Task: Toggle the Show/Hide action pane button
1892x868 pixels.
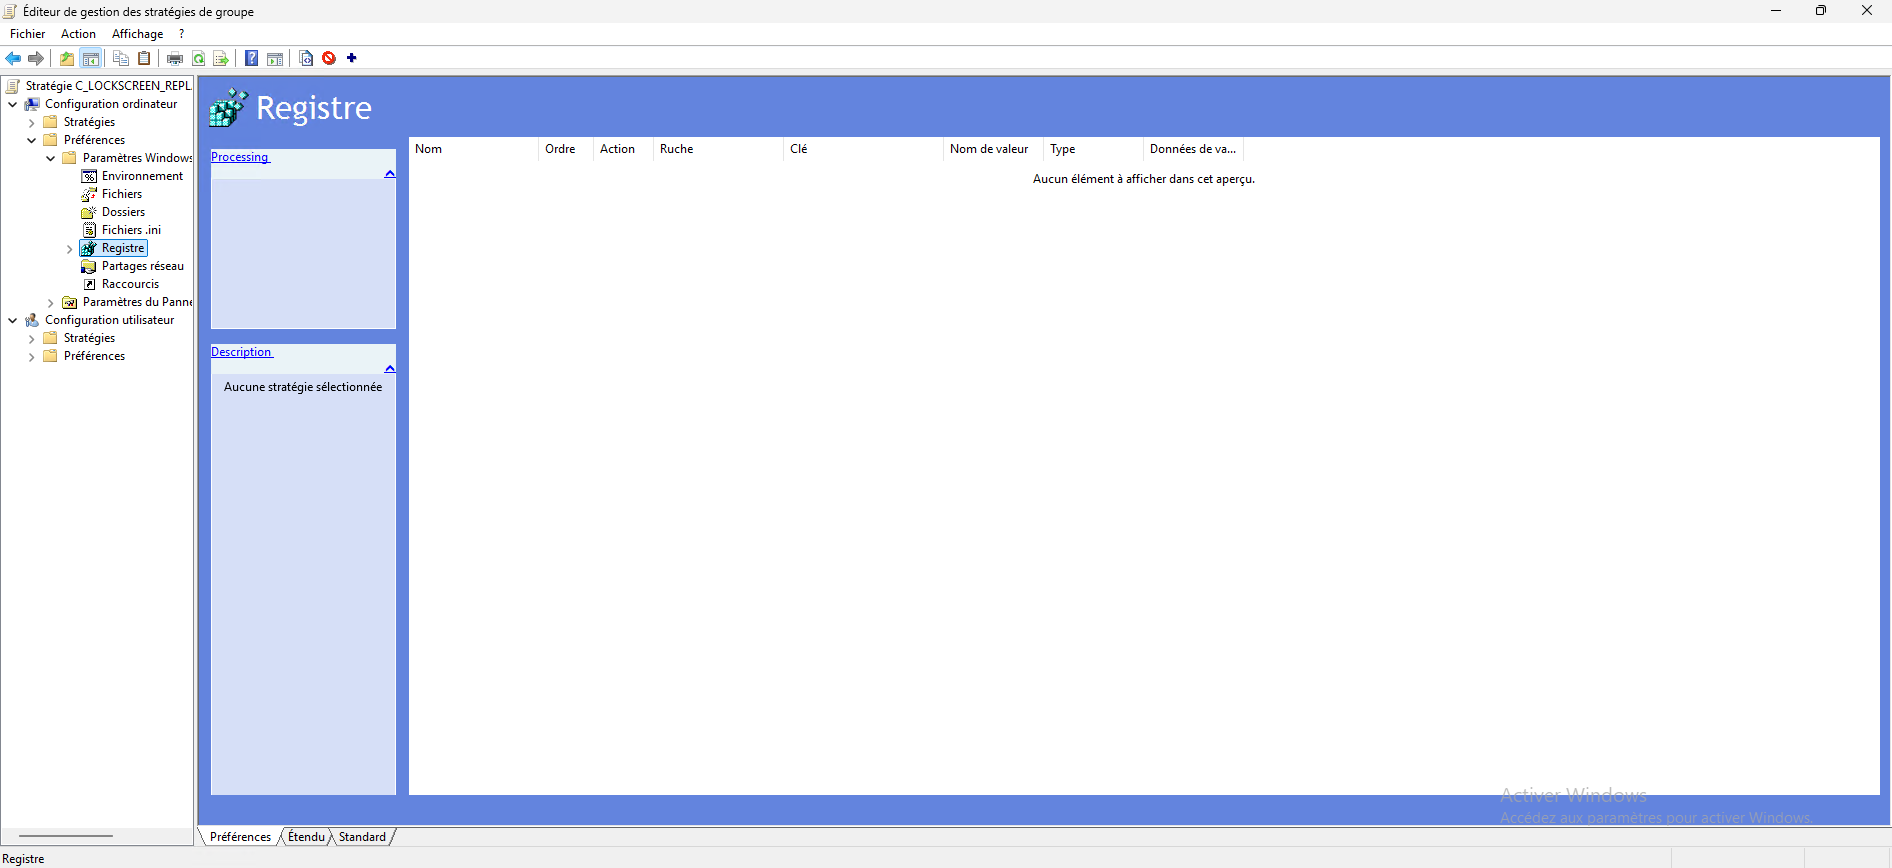Action: 275,58
